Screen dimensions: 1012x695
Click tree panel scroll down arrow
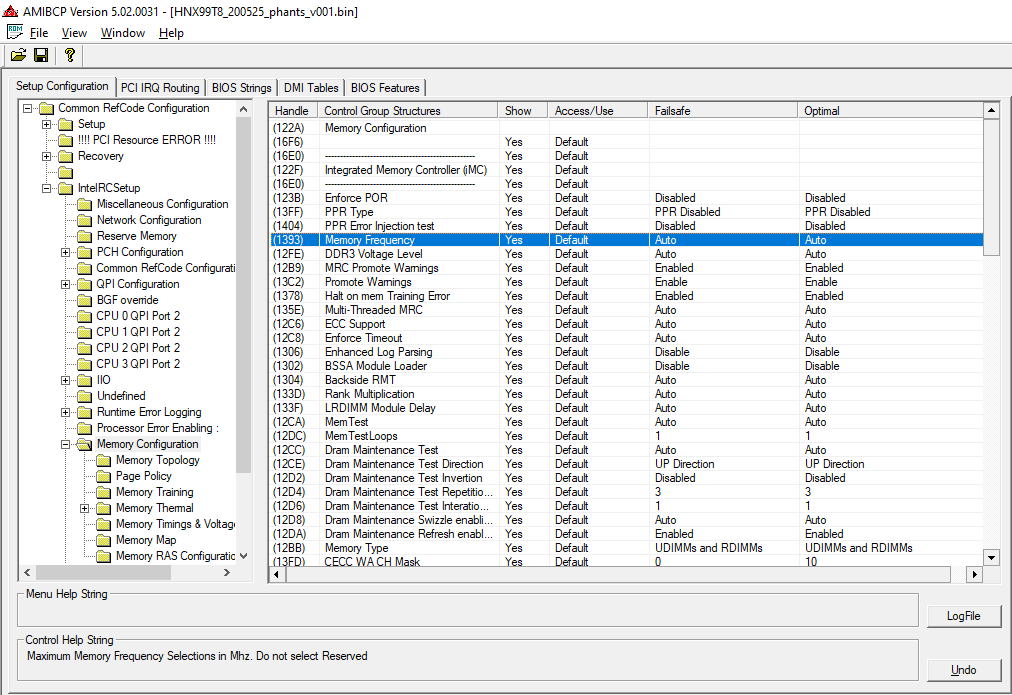(243, 556)
